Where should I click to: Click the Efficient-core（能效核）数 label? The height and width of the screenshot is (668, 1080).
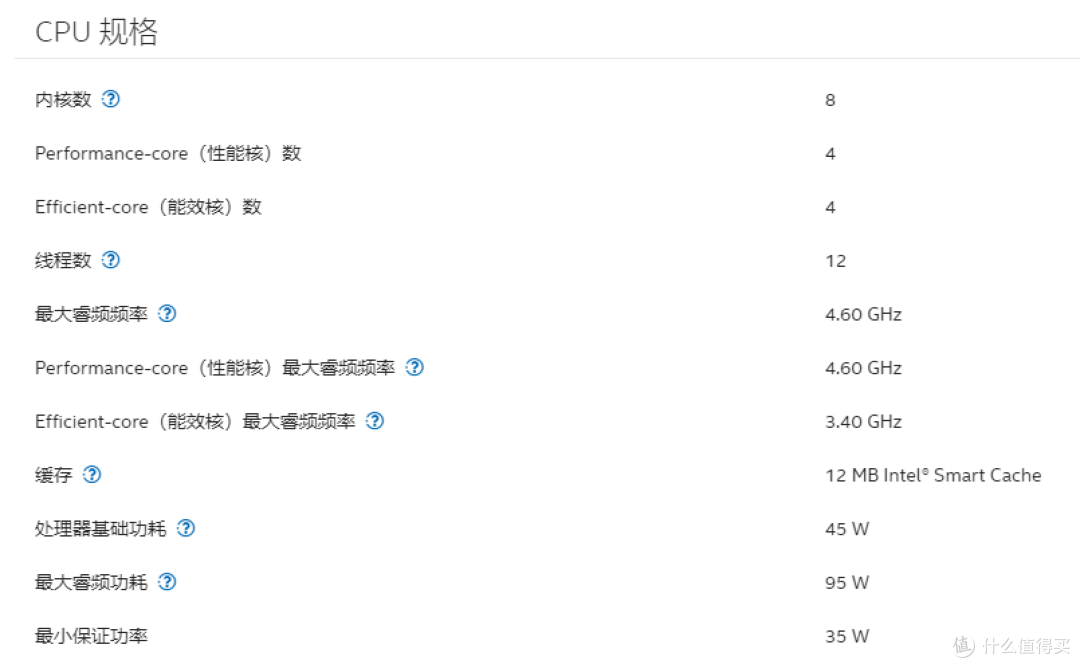(x=148, y=207)
